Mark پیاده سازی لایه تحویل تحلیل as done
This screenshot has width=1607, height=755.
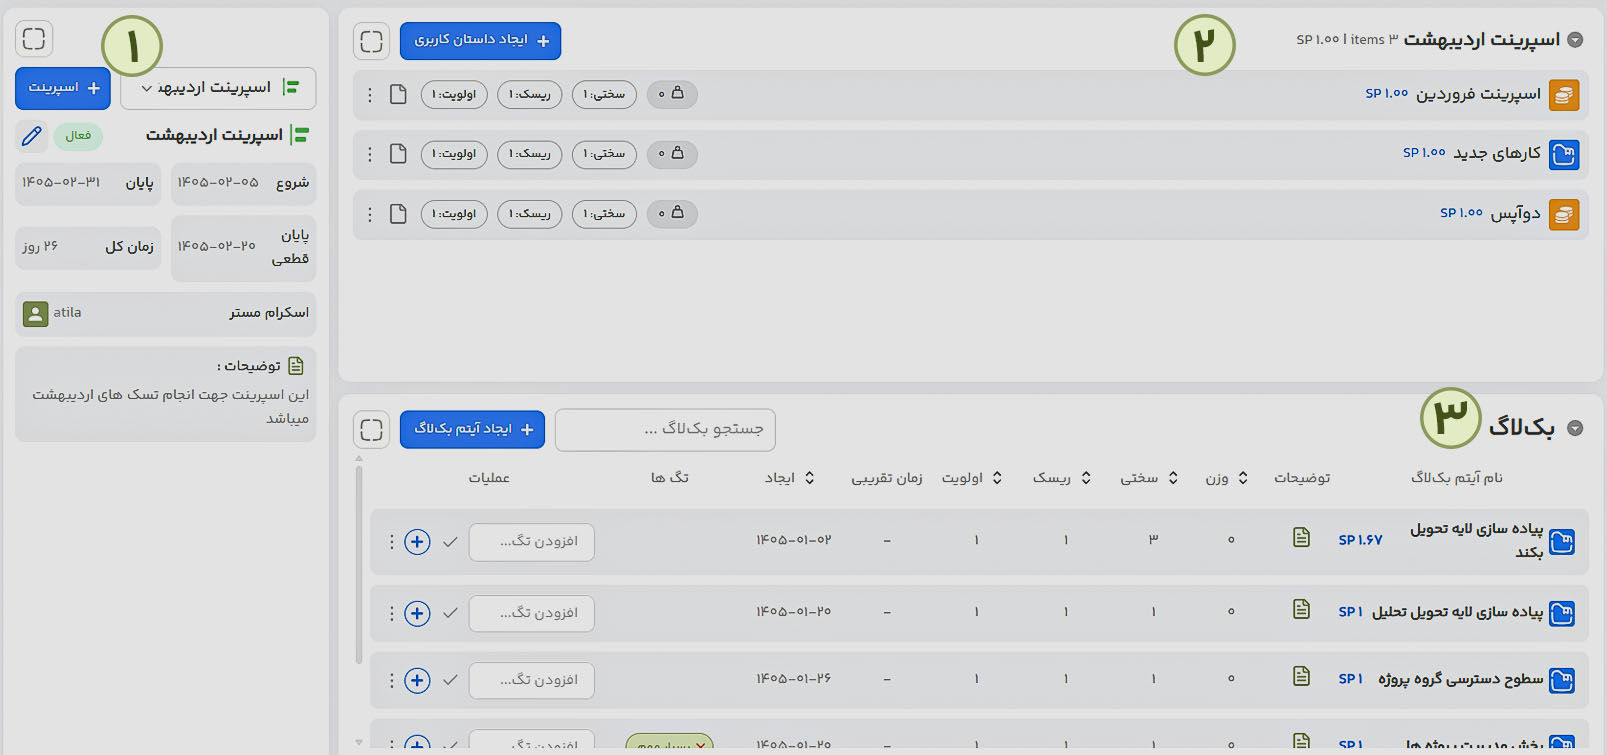[x=450, y=613]
